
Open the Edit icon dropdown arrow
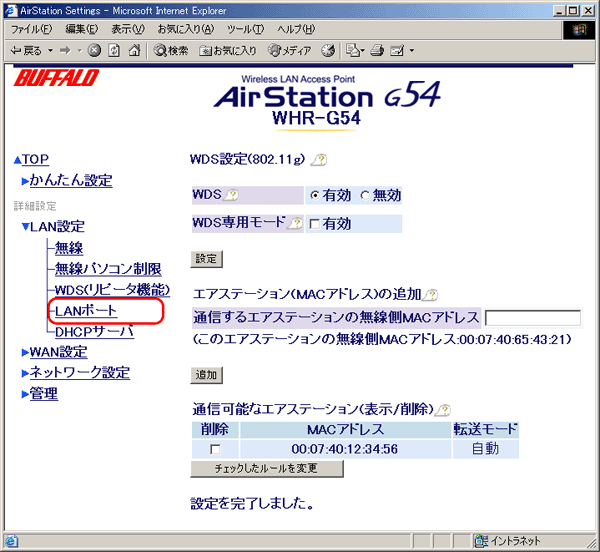click(x=412, y=50)
